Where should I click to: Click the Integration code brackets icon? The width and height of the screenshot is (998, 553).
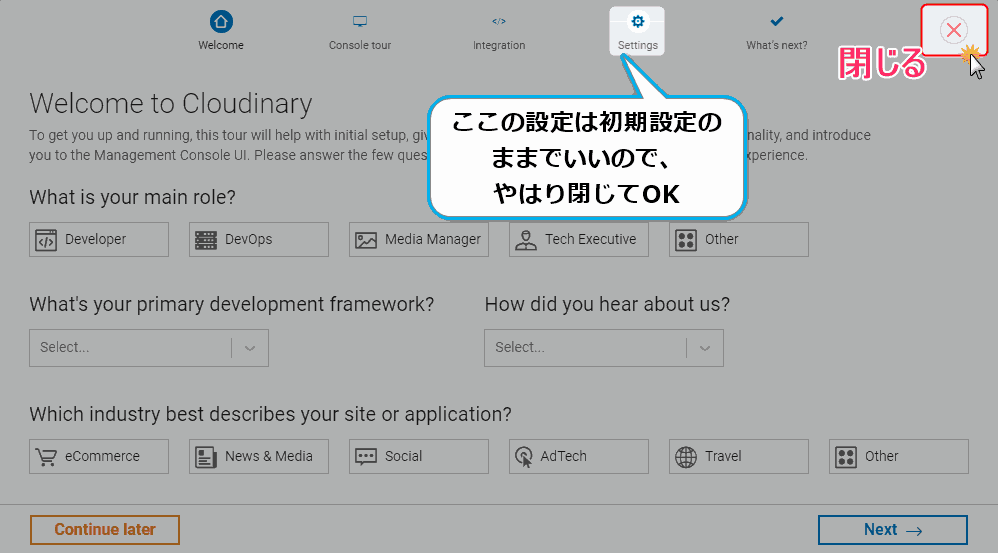tap(499, 22)
